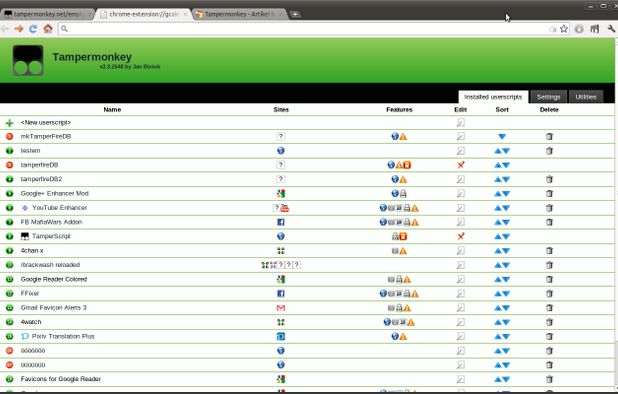Click globe site icon in TamperScript row
618x394 pixels.
(281, 236)
